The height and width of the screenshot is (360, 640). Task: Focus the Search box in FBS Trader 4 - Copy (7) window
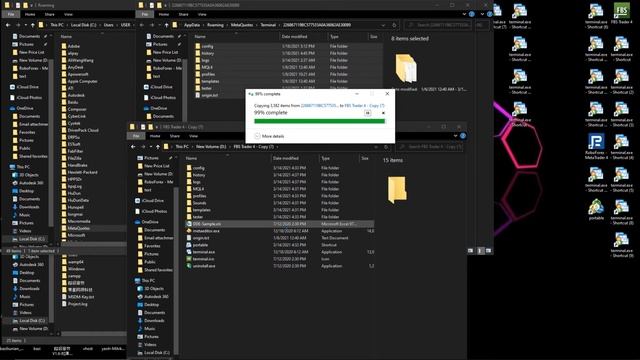(431, 147)
